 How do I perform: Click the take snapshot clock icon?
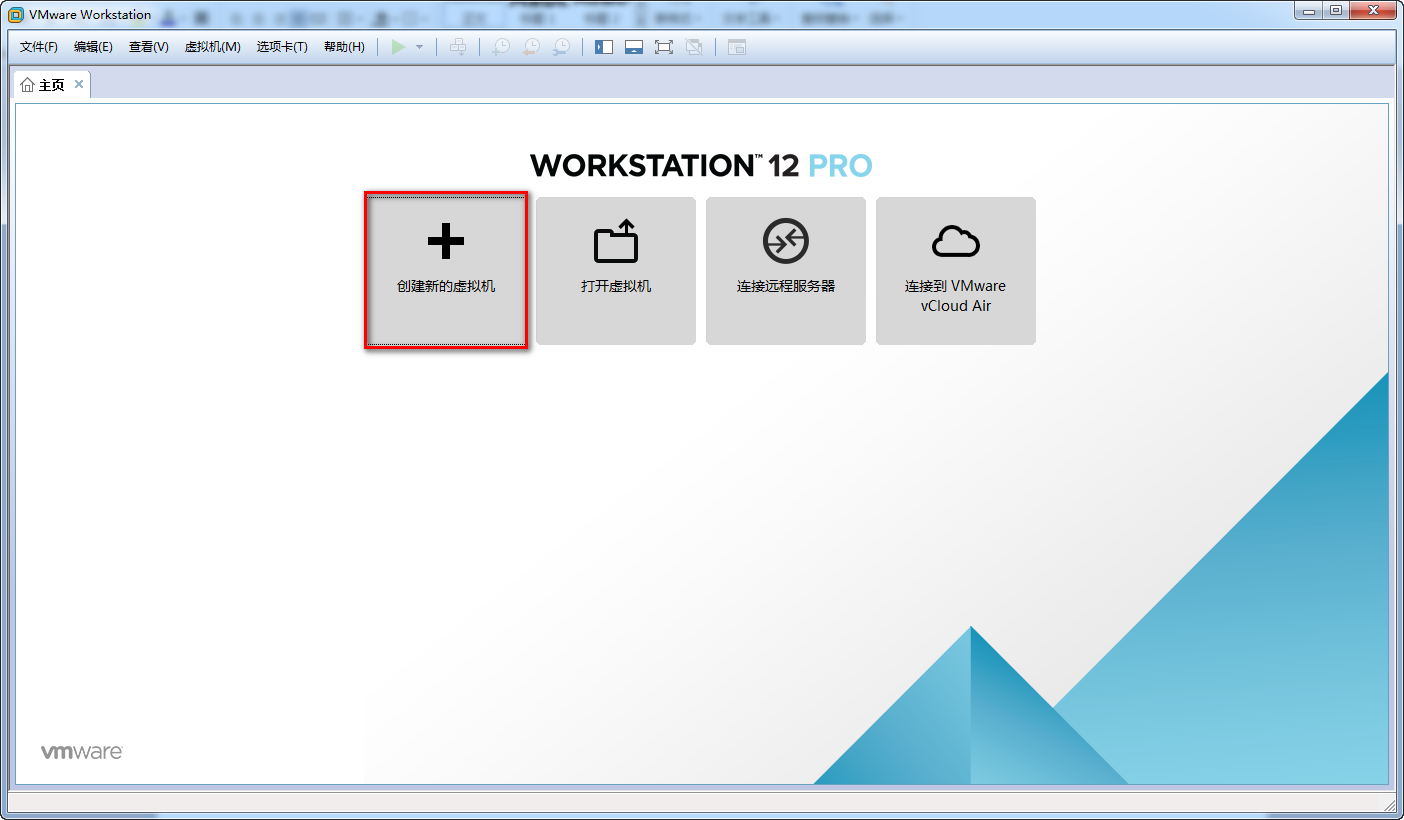501,47
